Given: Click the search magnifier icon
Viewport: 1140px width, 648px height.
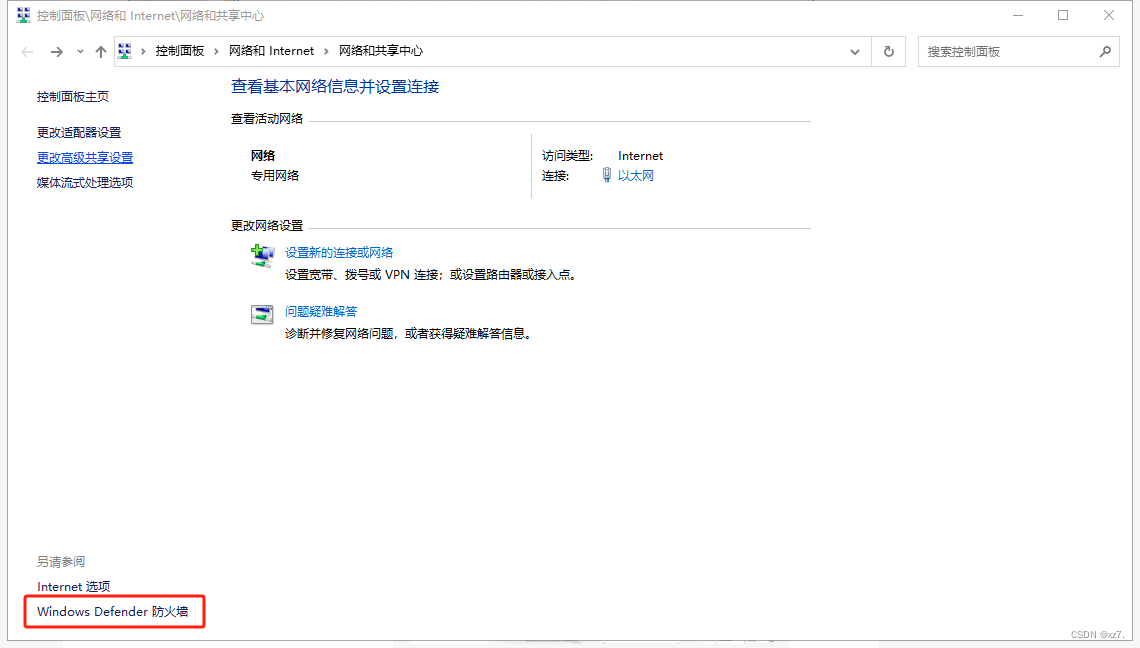Looking at the screenshot, I should (1105, 52).
